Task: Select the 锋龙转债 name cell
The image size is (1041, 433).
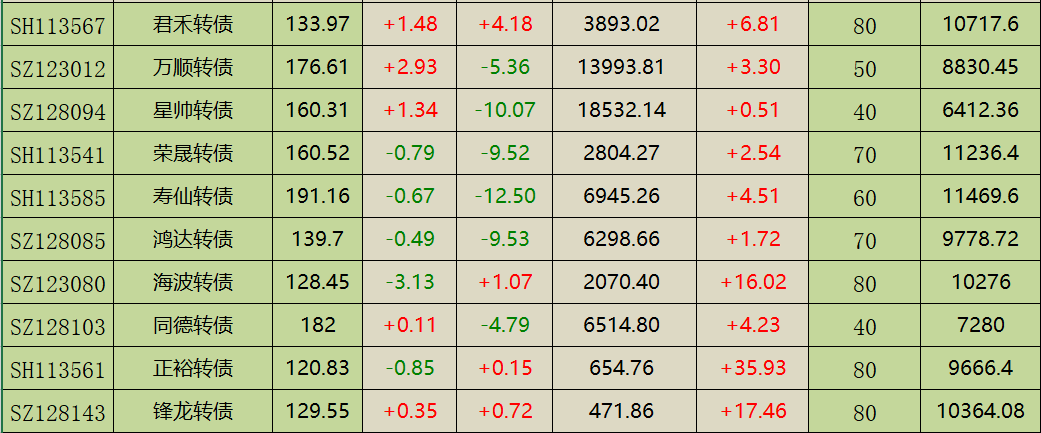Action: click(x=193, y=411)
